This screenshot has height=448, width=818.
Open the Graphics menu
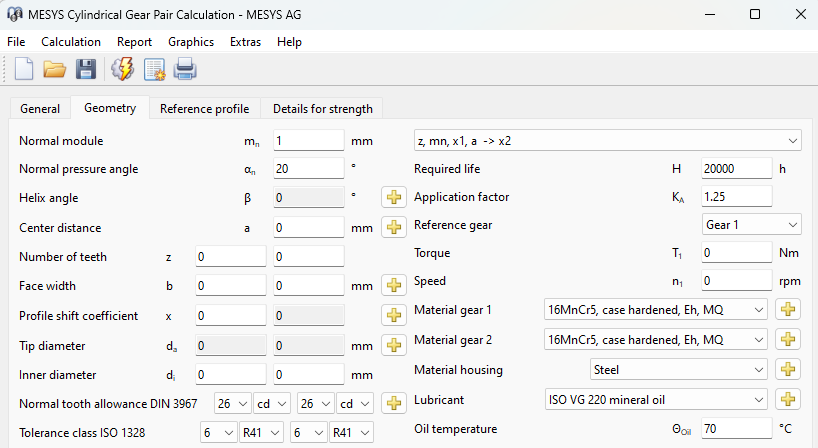pyautogui.click(x=191, y=42)
